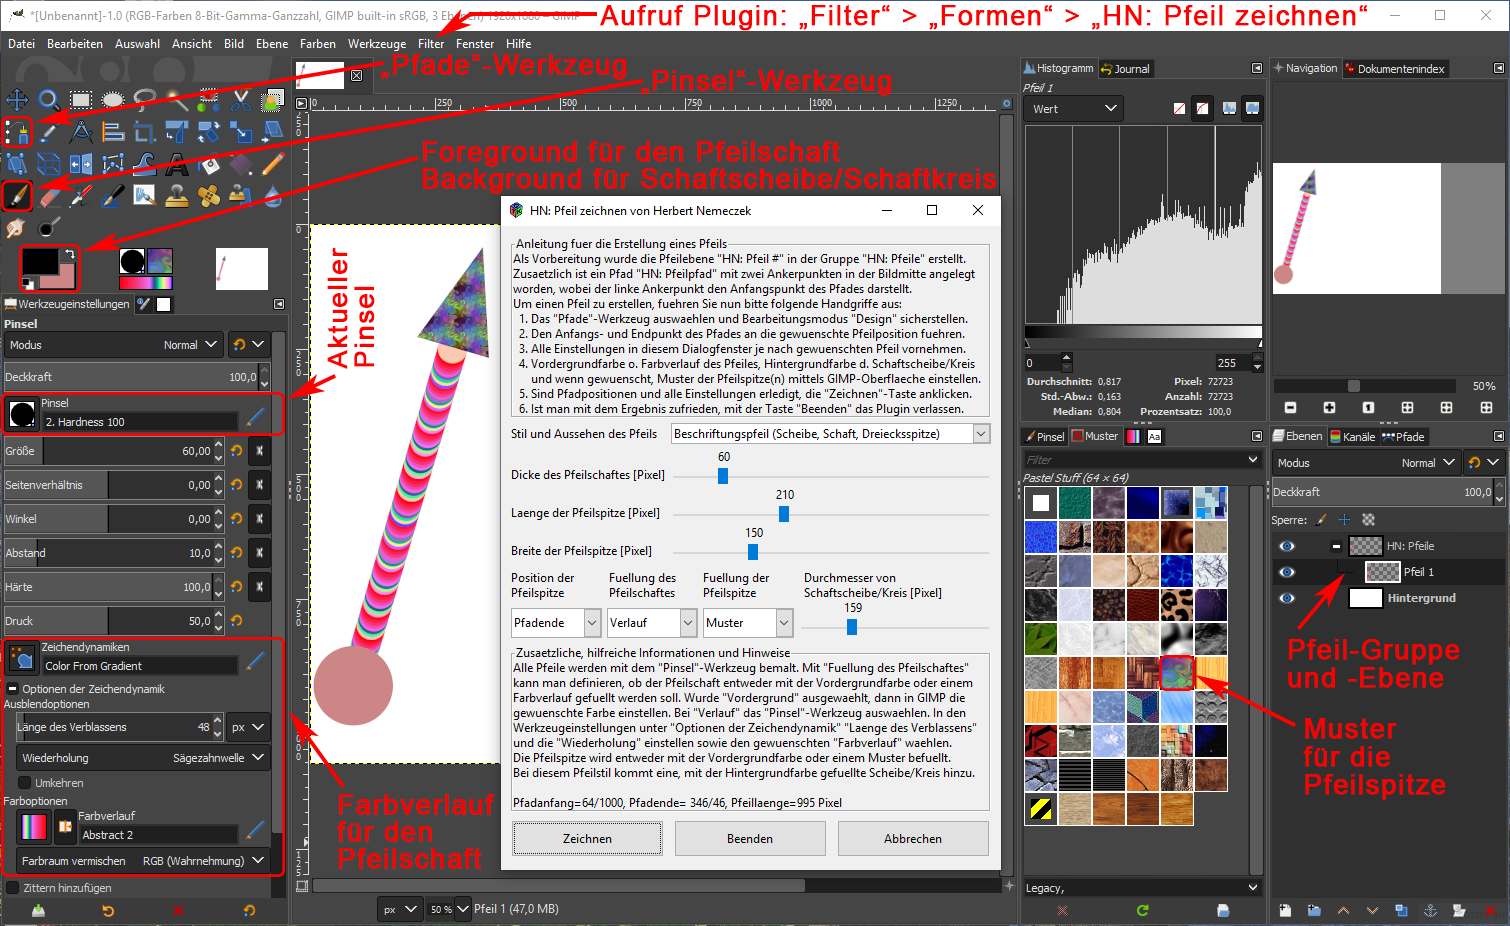Select the Zoom magnifier tool
The width and height of the screenshot is (1510, 926).
[x=49, y=100]
